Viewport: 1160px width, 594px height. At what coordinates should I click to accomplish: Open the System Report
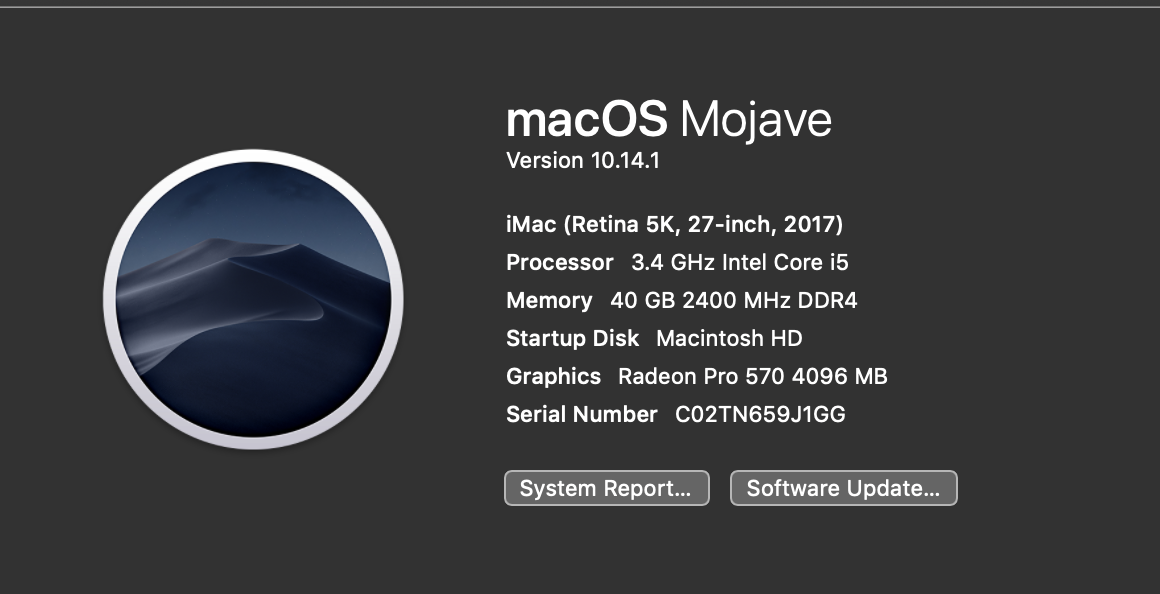click(x=606, y=488)
